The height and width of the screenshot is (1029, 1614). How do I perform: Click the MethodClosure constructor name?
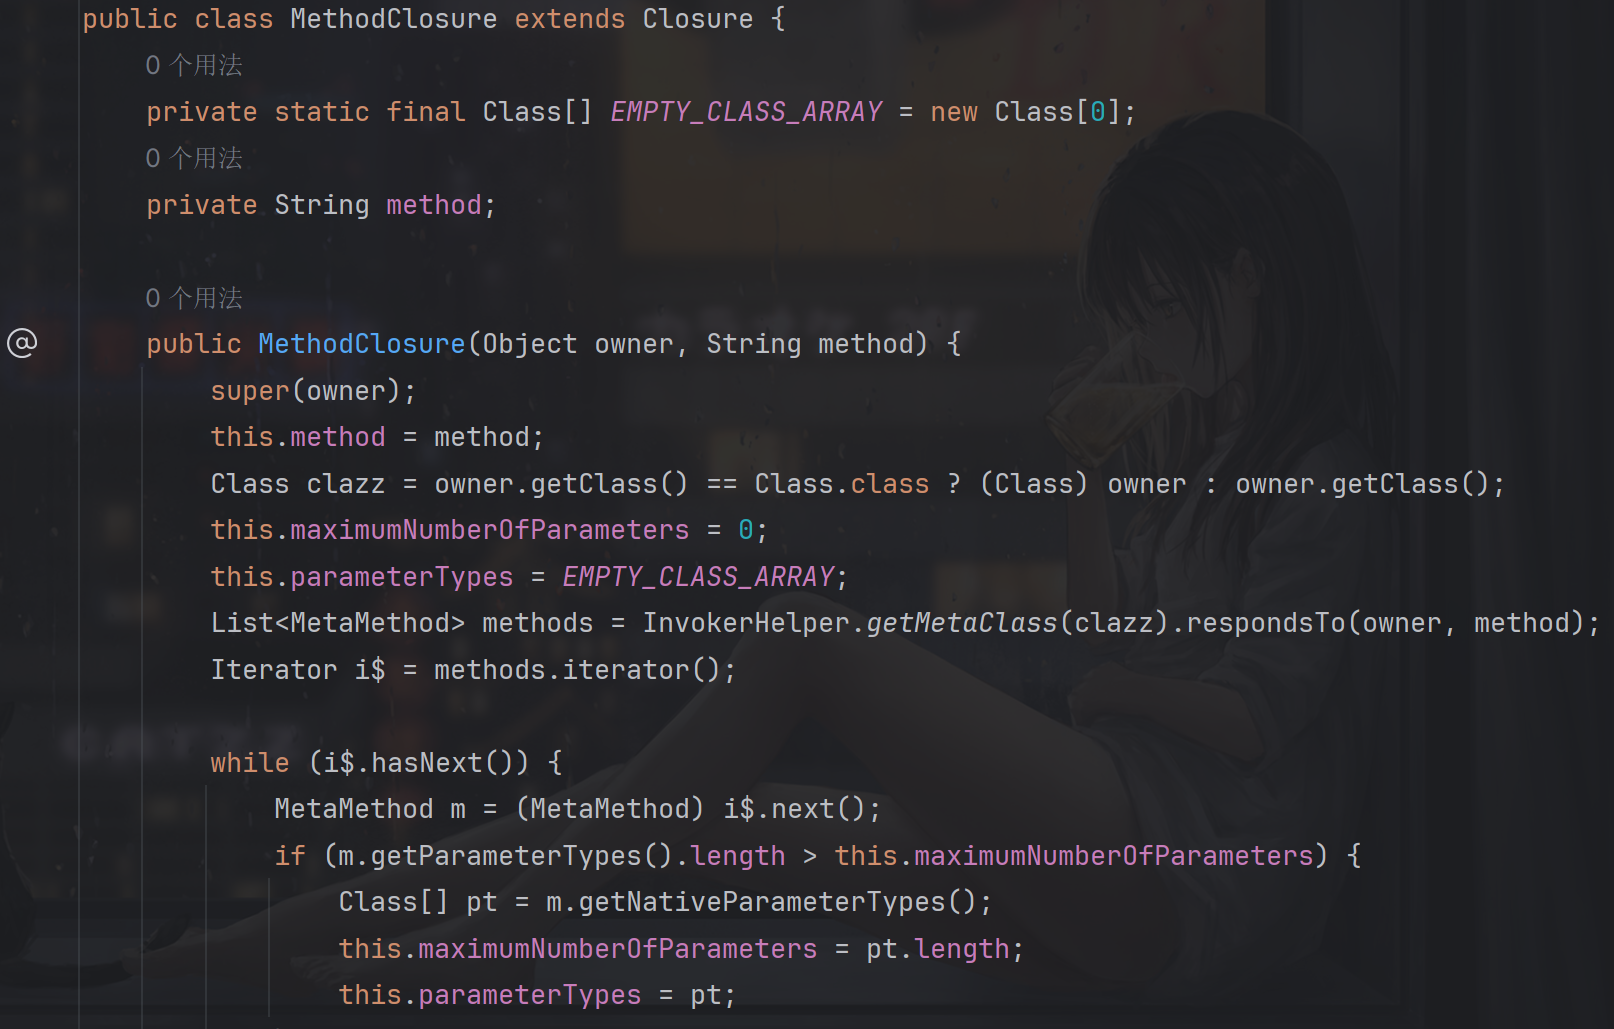[x=362, y=344]
